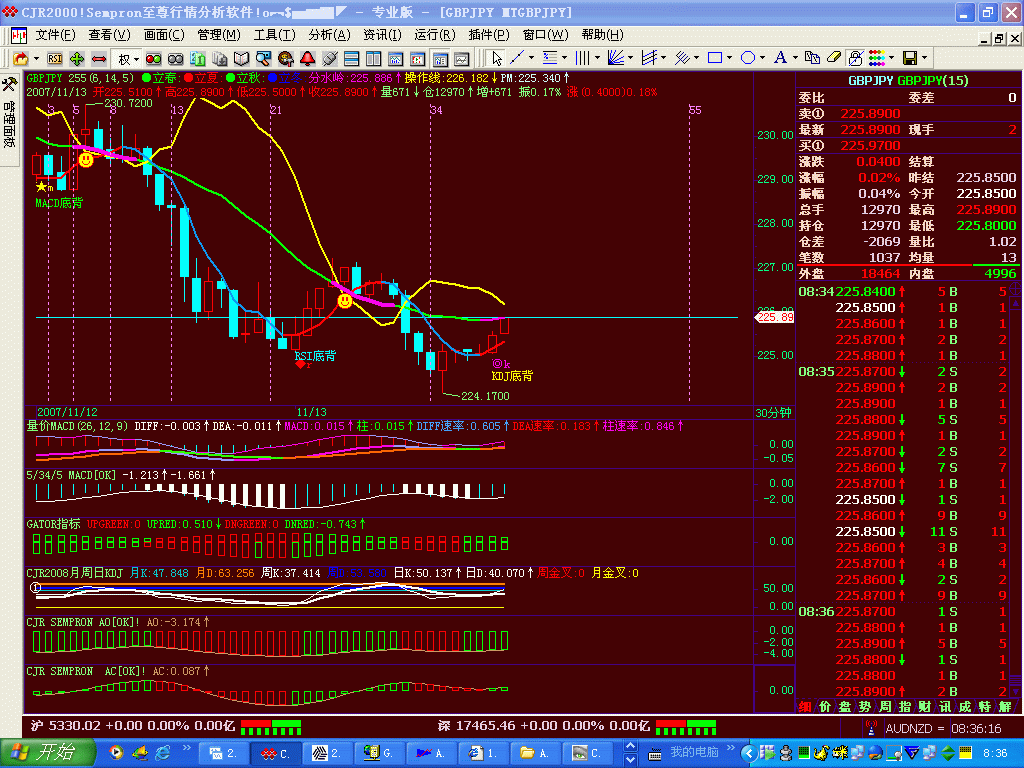This screenshot has width=1024, height=768.
Task: Click the red horizontal double-arrow icon
Action: tap(99, 59)
